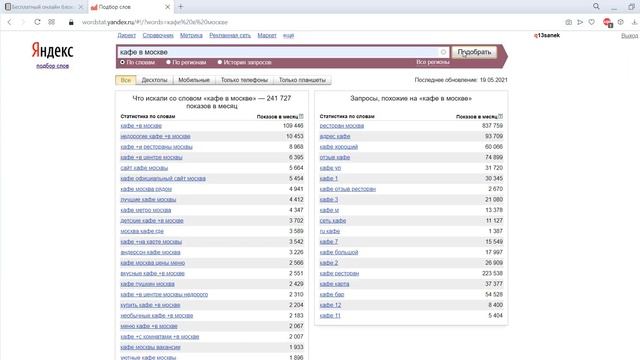Open the 'Справочник' link
640x360 pixels.
click(x=158, y=36)
